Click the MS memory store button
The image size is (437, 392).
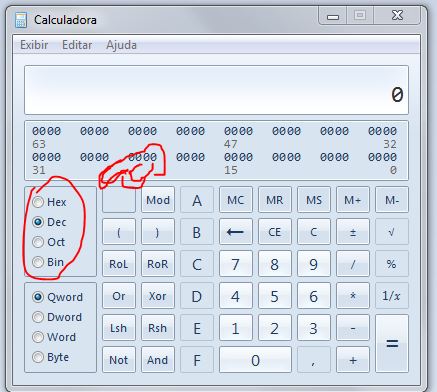(314, 200)
